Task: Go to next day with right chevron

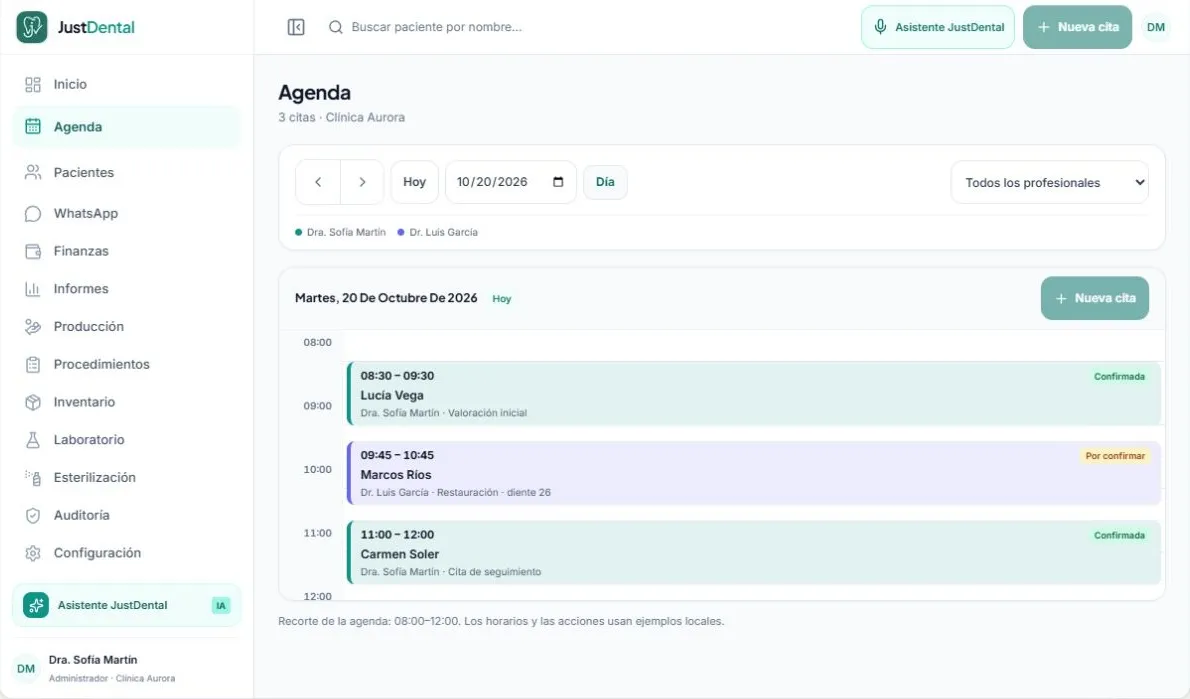Action: click(x=362, y=182)
